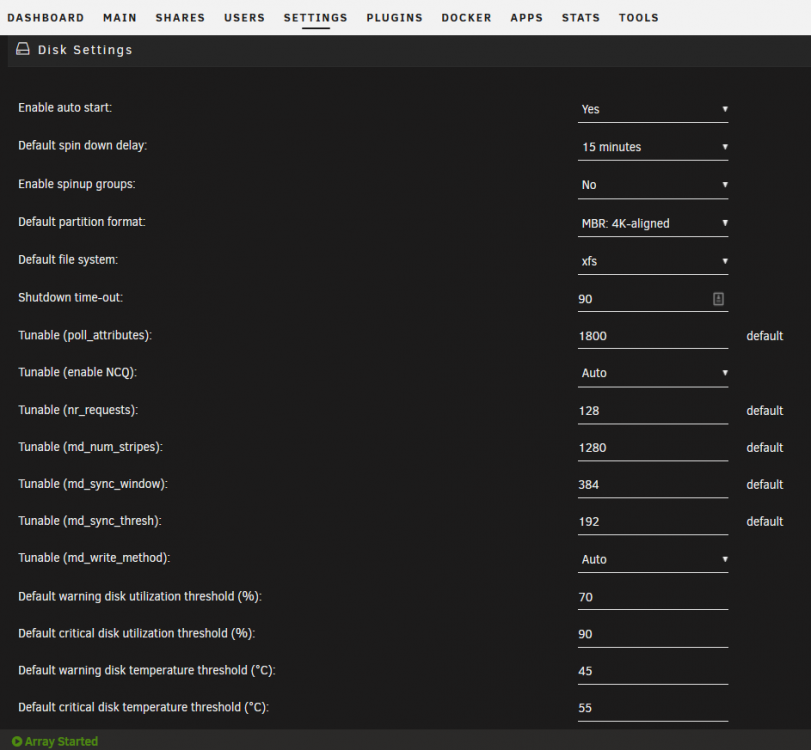
Task: Click the poll_attributes field showing 1800
Action: pos(653,336)
